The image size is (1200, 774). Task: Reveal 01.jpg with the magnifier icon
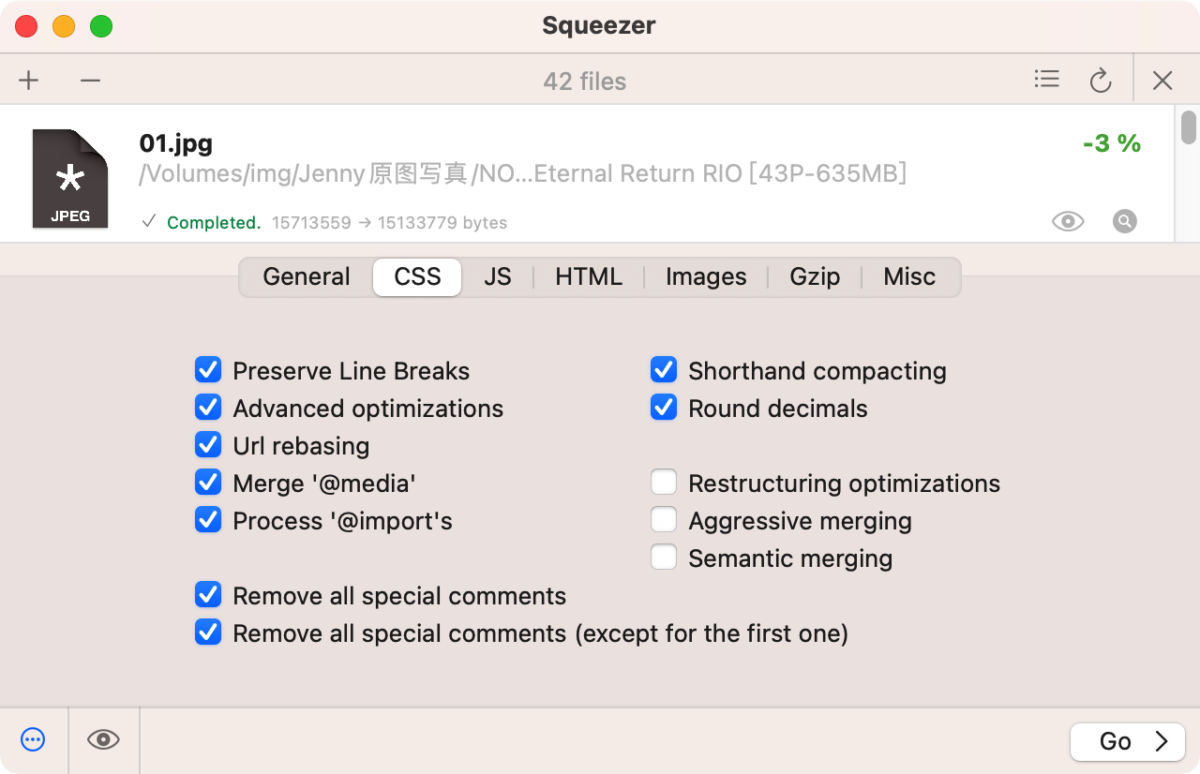point(1125,221)
